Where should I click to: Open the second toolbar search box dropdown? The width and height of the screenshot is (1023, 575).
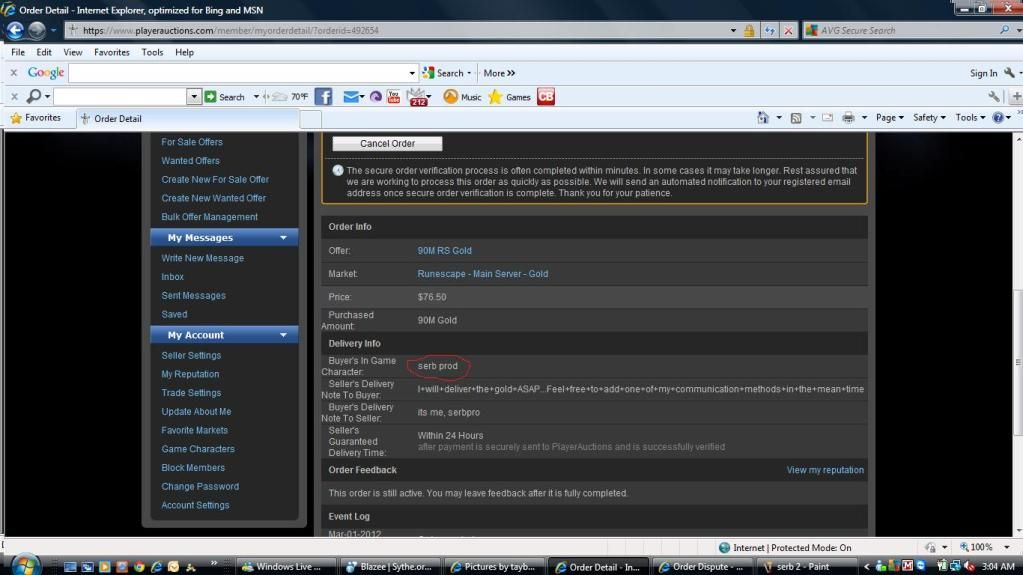pos(194,97)
